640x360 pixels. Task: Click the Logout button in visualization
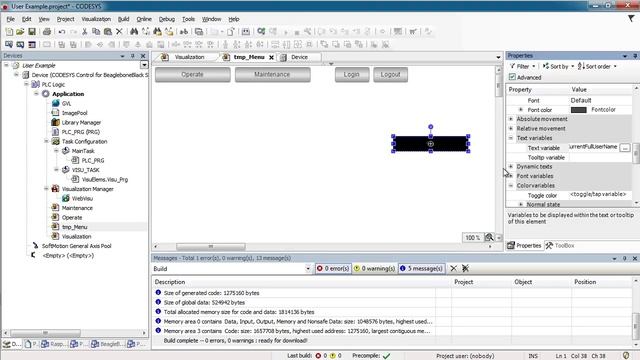pyautogui.click(x=390, y=75)
